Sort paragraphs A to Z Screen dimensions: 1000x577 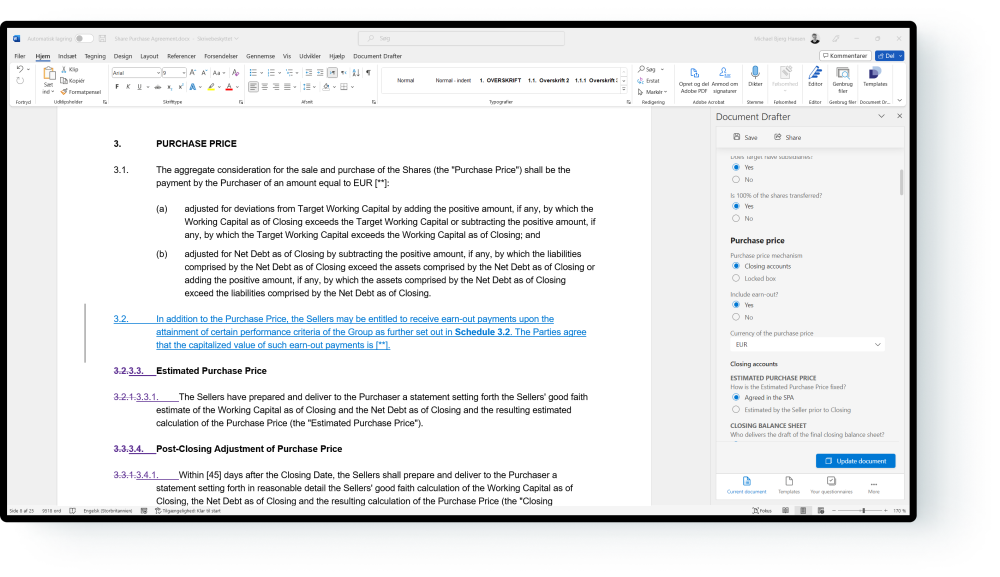pos(356,73)
